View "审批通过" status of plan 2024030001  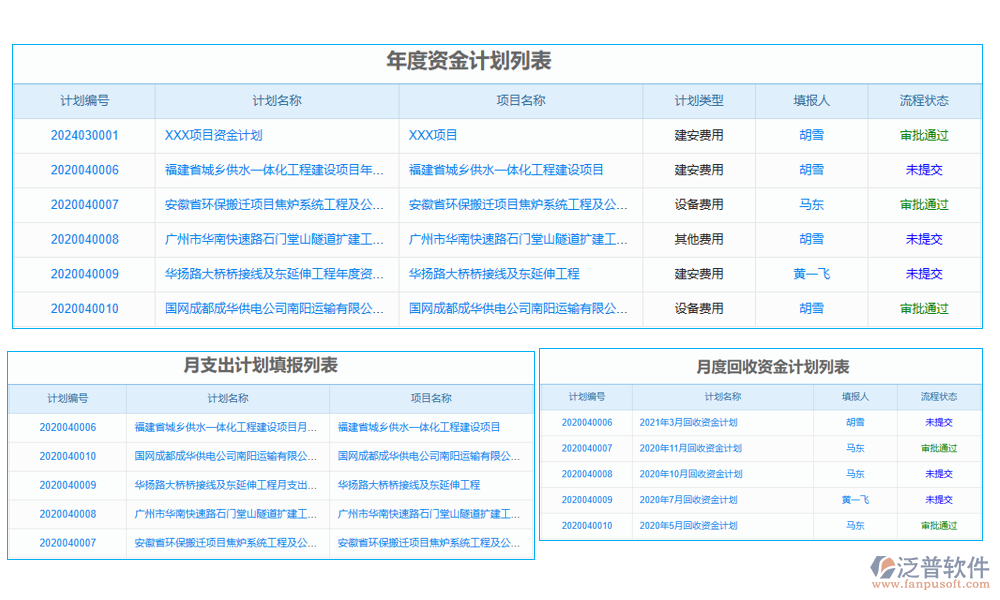[924, 135]
